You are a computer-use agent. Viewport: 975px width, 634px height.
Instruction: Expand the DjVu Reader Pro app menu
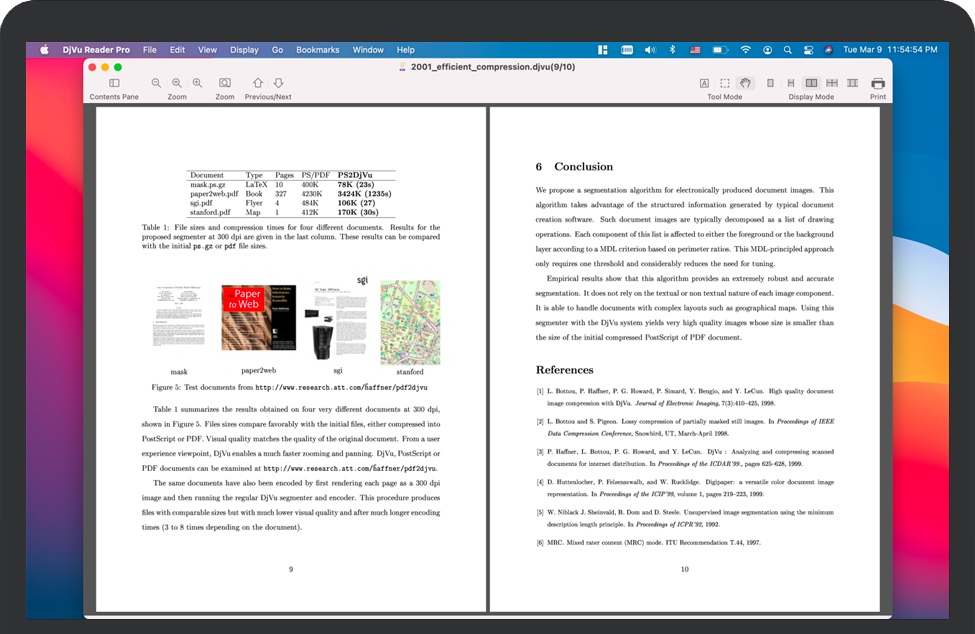click(x=96, y=49)
